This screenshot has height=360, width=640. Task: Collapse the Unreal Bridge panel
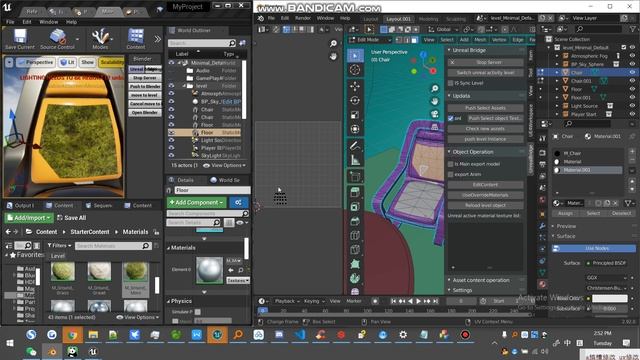(449, 50)
